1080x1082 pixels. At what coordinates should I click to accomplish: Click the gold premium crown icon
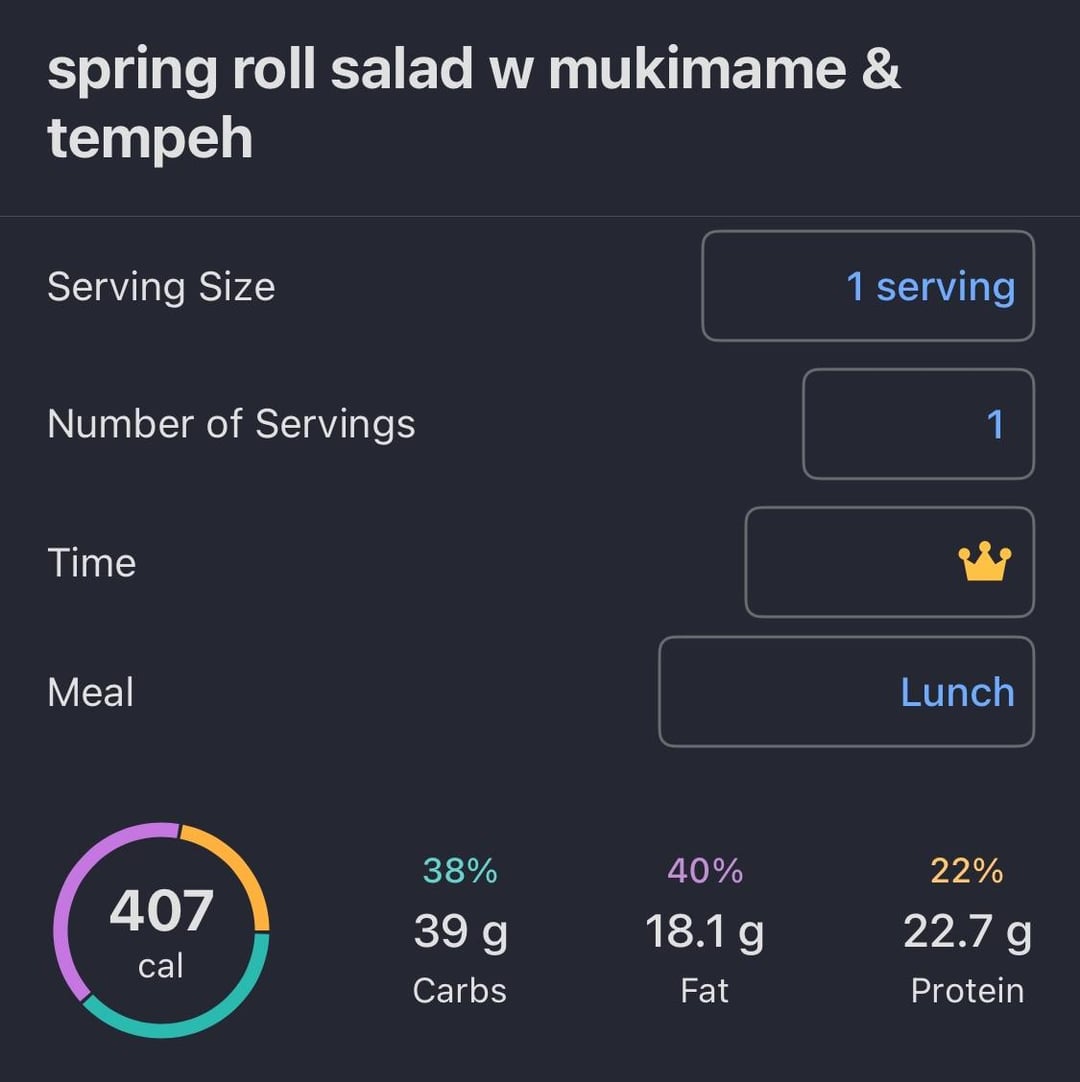[985, 563]
